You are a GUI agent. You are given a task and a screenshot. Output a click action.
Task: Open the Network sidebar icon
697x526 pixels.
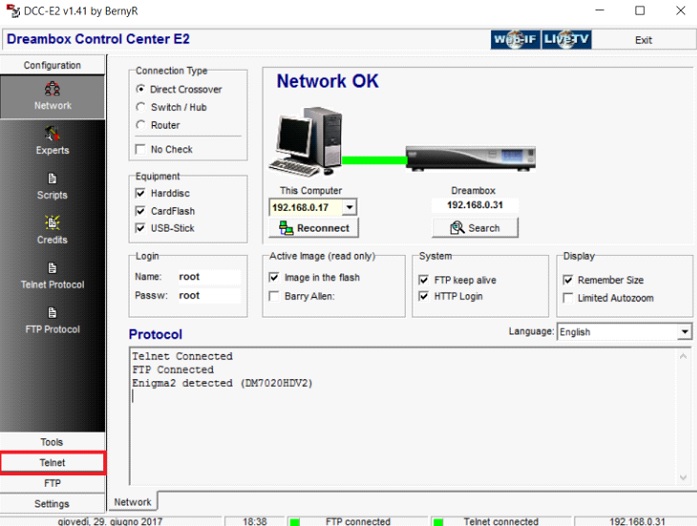click(x=52, y=95)
